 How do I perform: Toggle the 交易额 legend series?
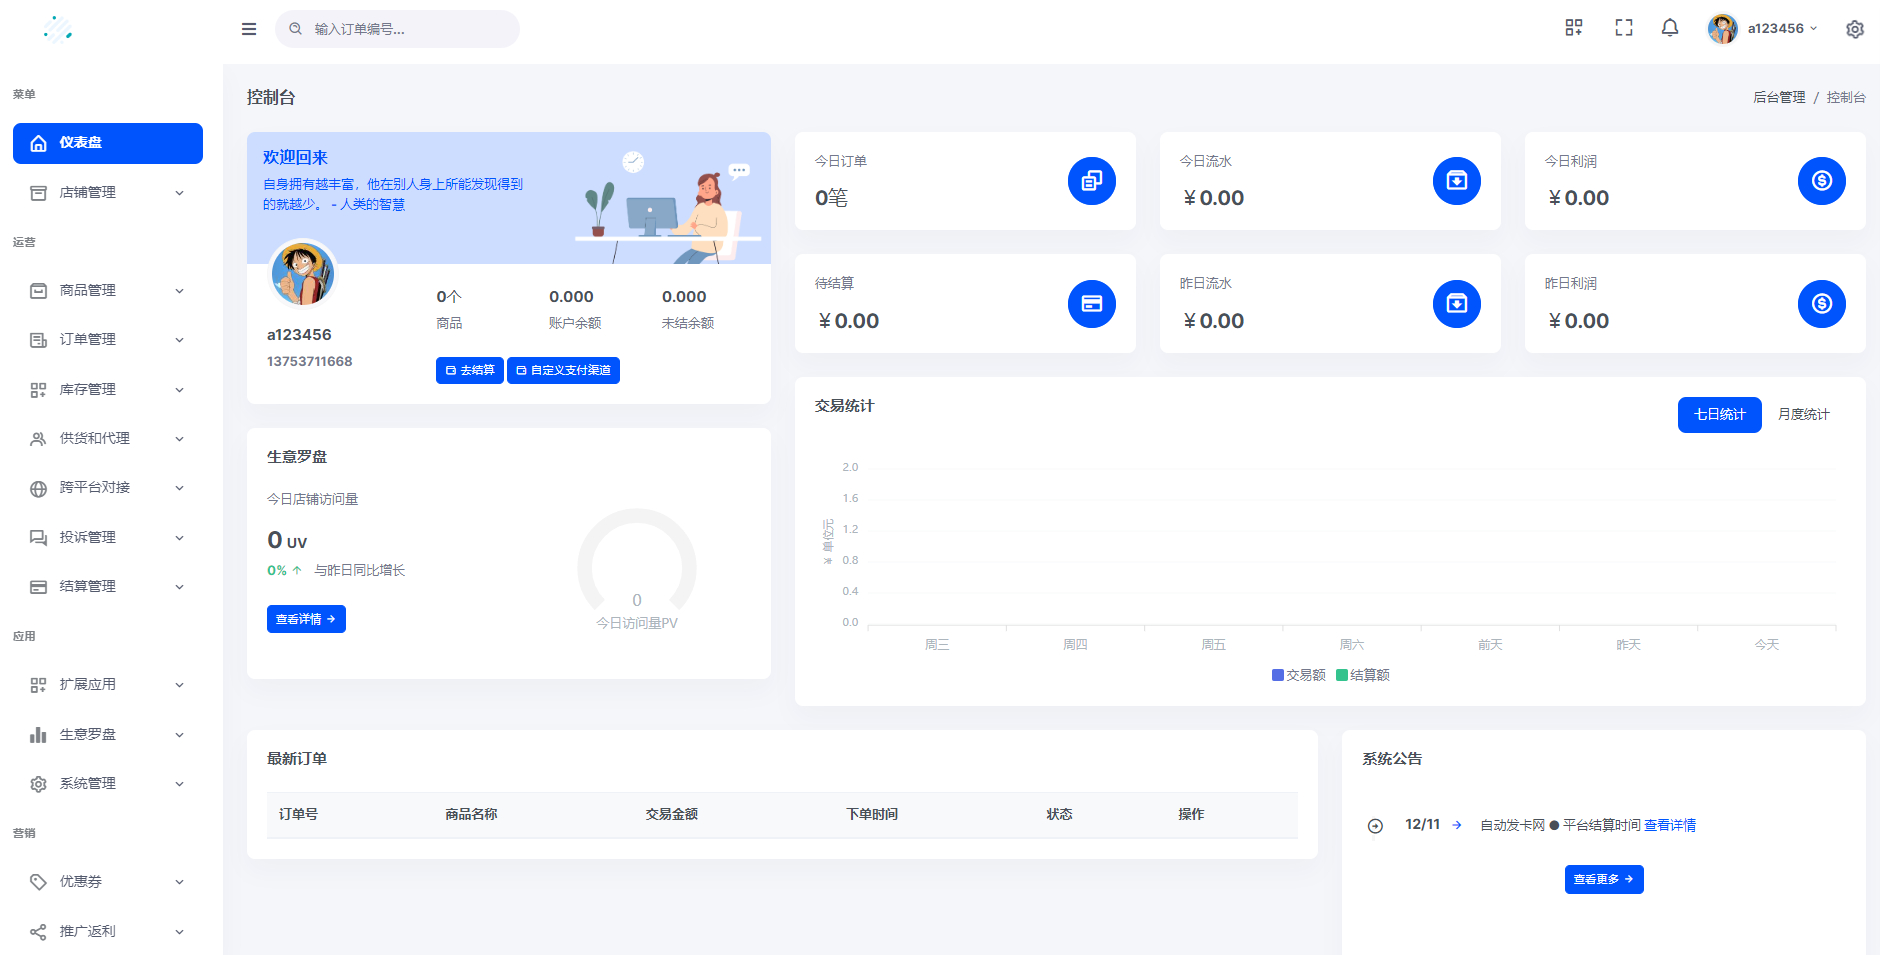pos(1298,675)
